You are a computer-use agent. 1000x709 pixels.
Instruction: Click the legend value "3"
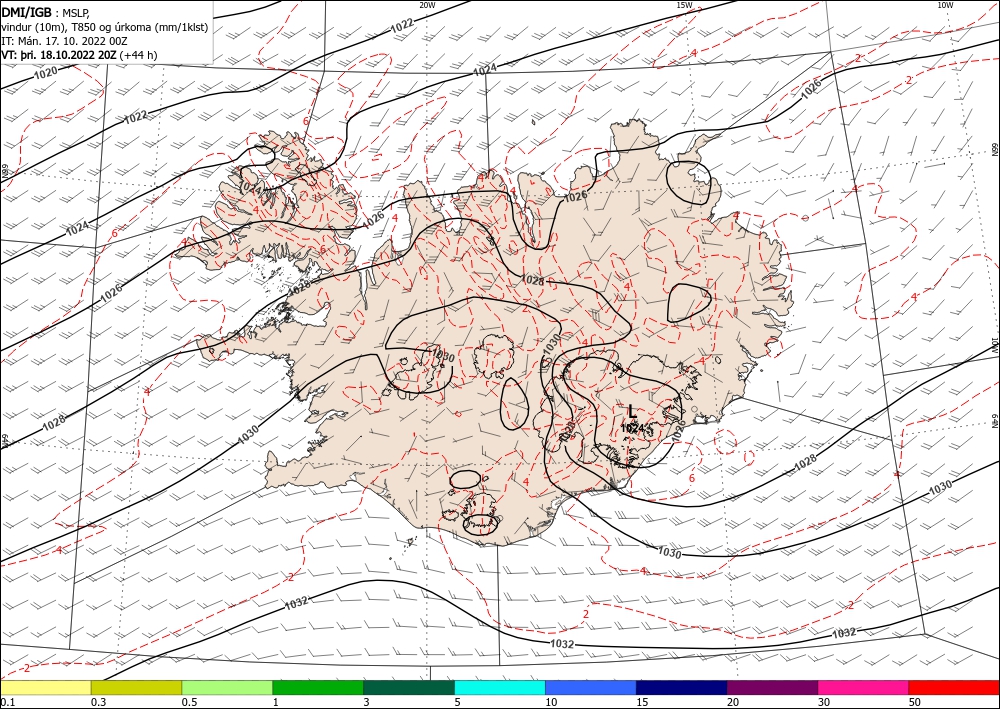point(366,702)
